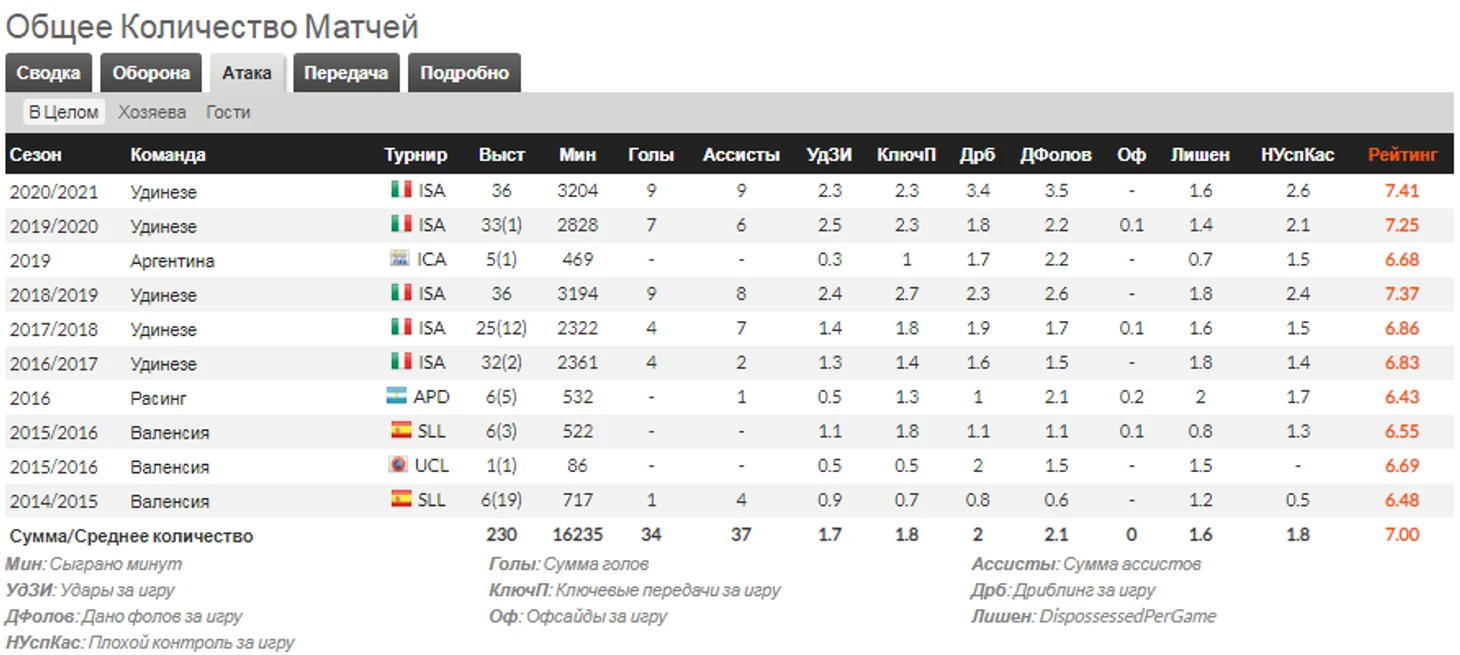Select the Передача tab
Screen dimensions: 1460x655
[x=346, y=73]
